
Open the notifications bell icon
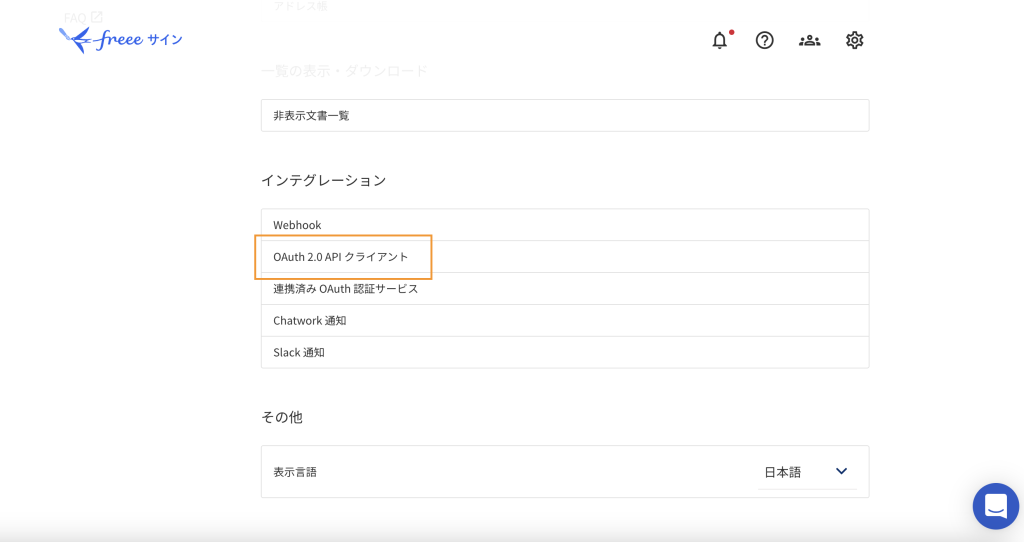(719, 41)
